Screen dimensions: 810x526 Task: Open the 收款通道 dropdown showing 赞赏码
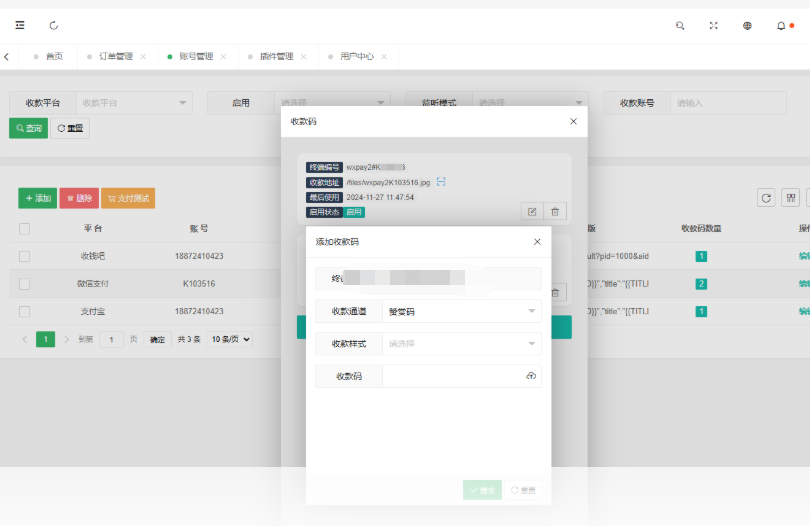tap(462, 311)
